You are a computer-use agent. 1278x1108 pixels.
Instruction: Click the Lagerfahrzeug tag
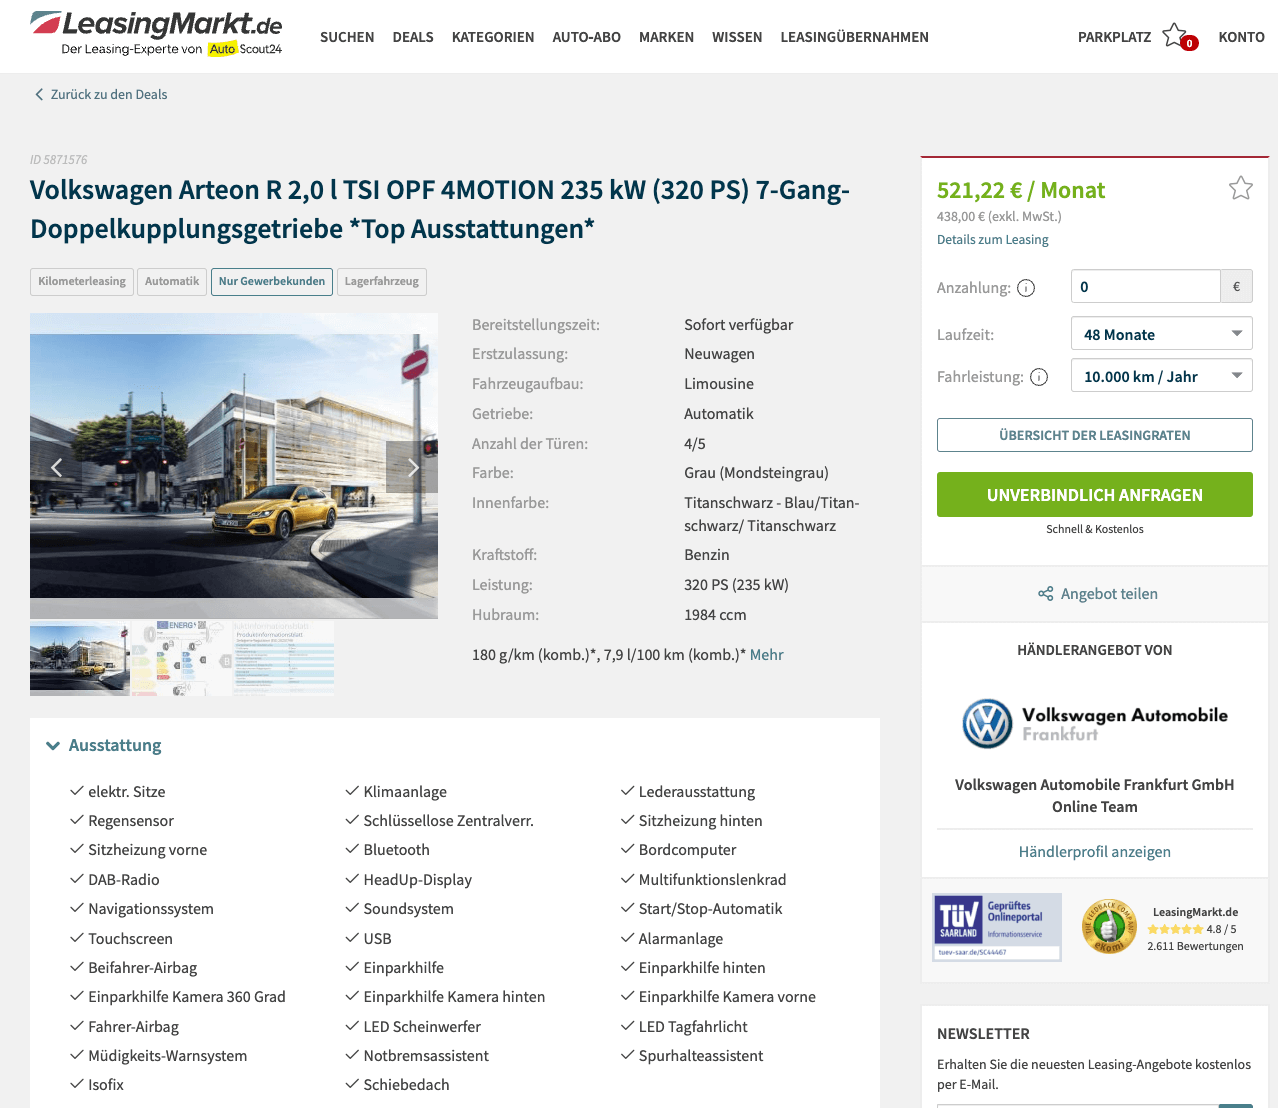click(382, 282)
